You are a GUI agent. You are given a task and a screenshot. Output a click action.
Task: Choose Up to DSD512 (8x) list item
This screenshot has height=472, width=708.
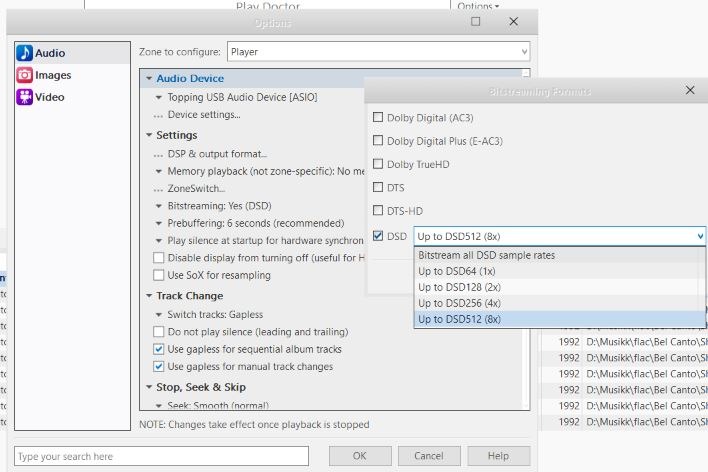click(x=559, y=319)
